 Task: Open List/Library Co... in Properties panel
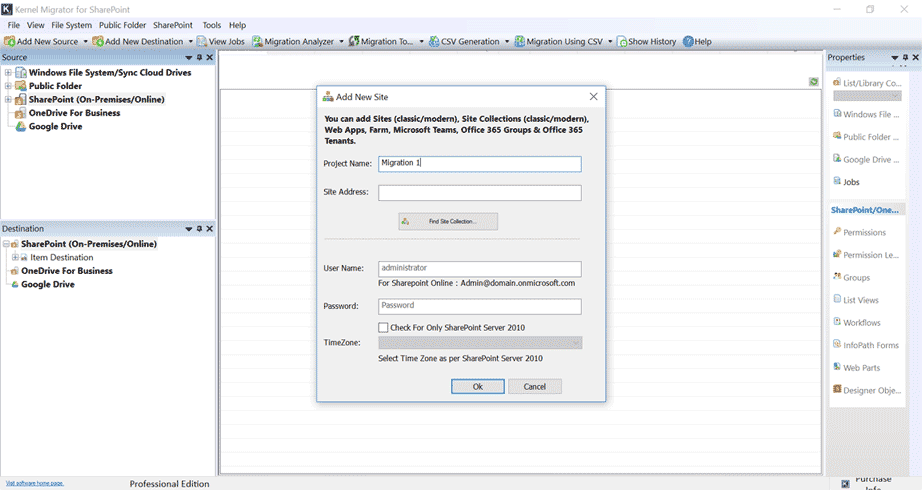point(867,83)
